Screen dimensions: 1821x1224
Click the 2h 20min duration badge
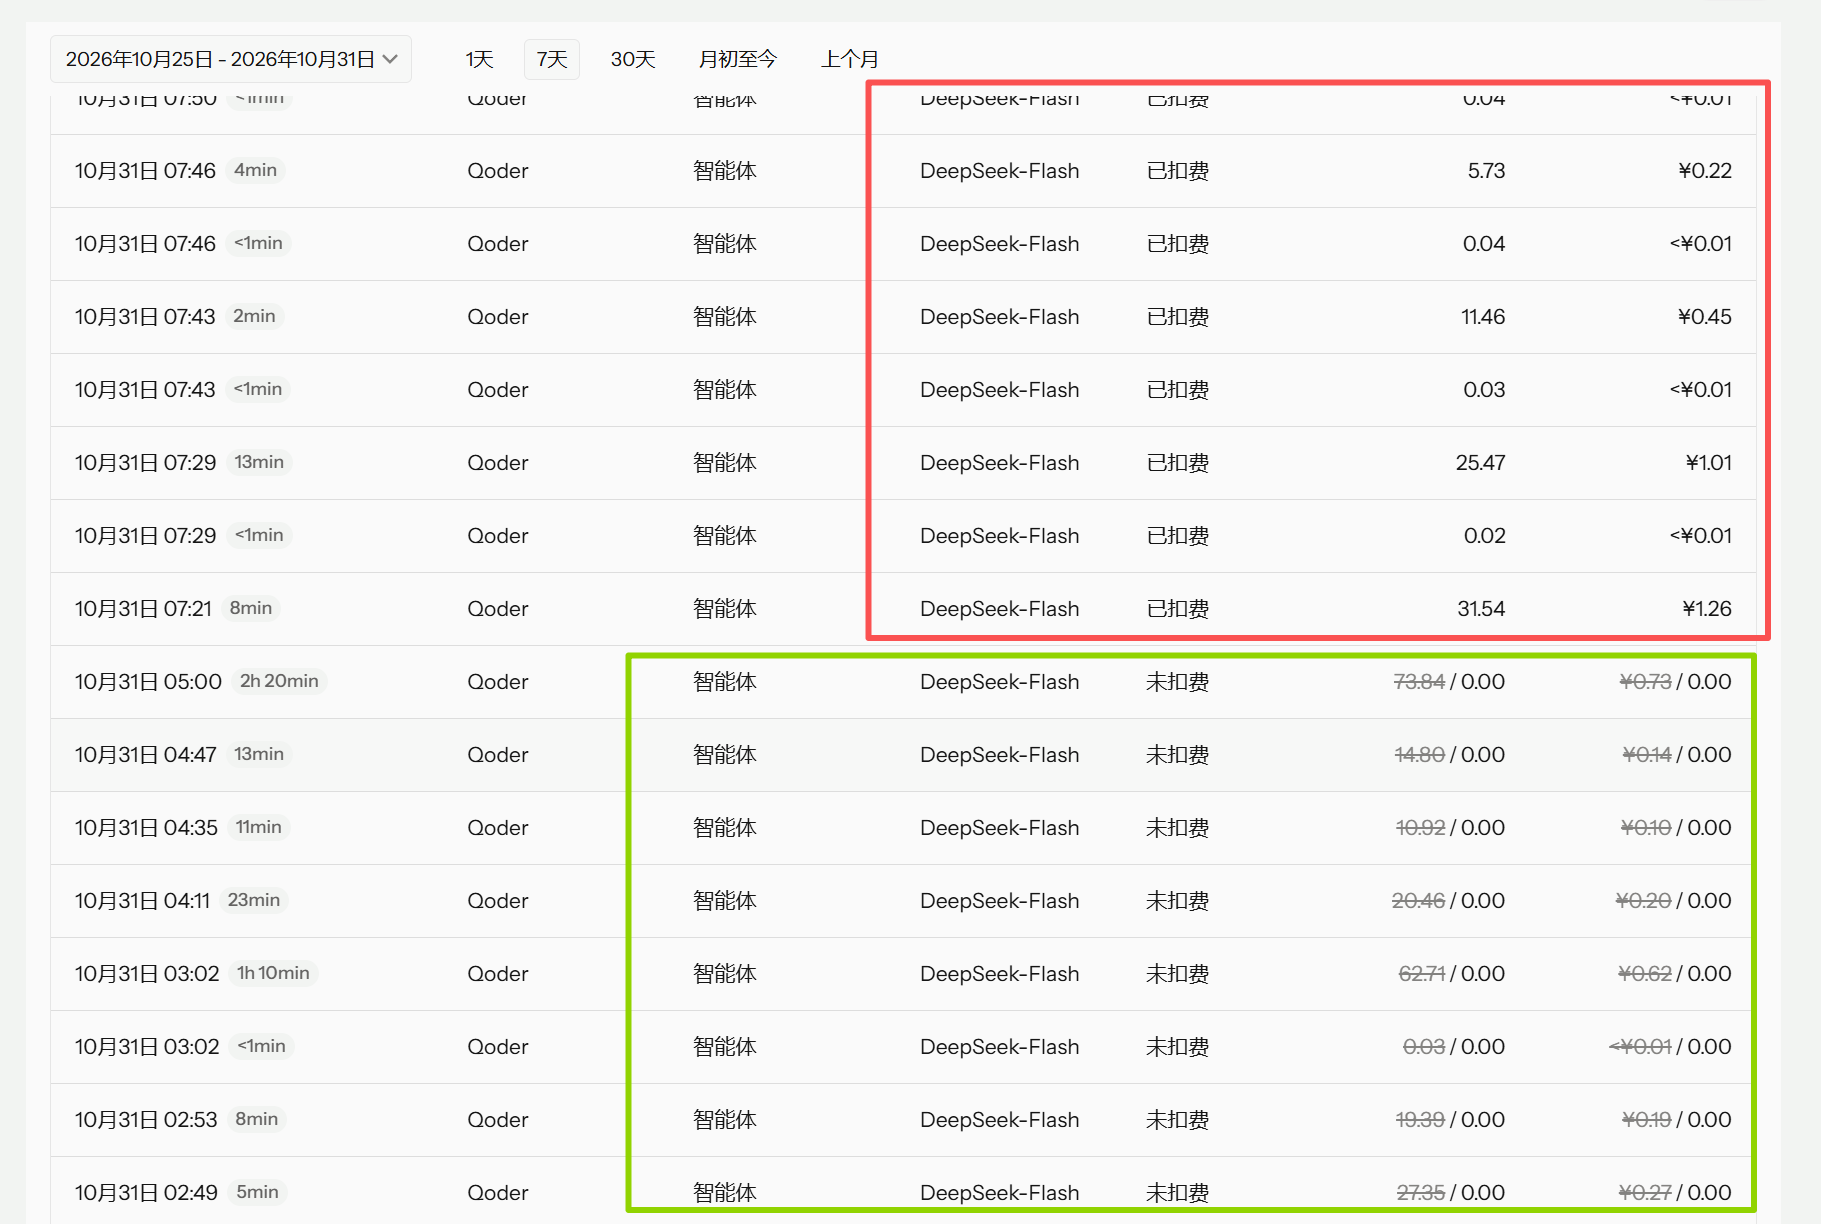(x=279, y=681)
